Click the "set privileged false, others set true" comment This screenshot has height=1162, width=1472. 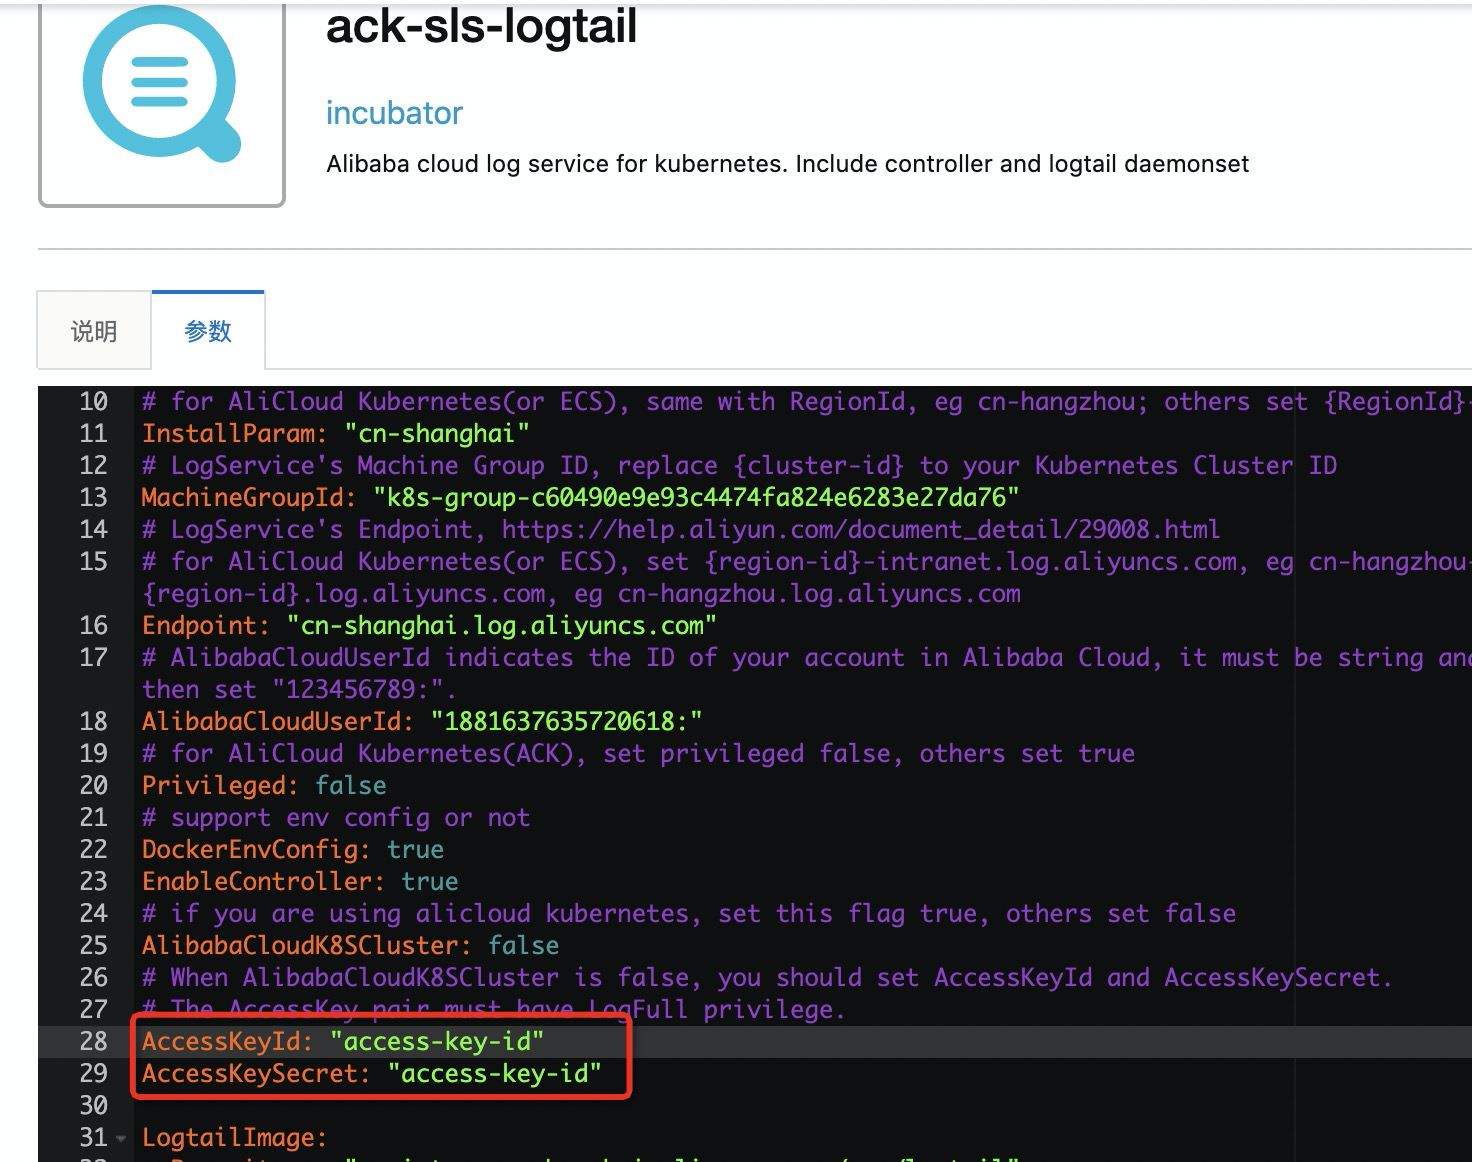638,753
